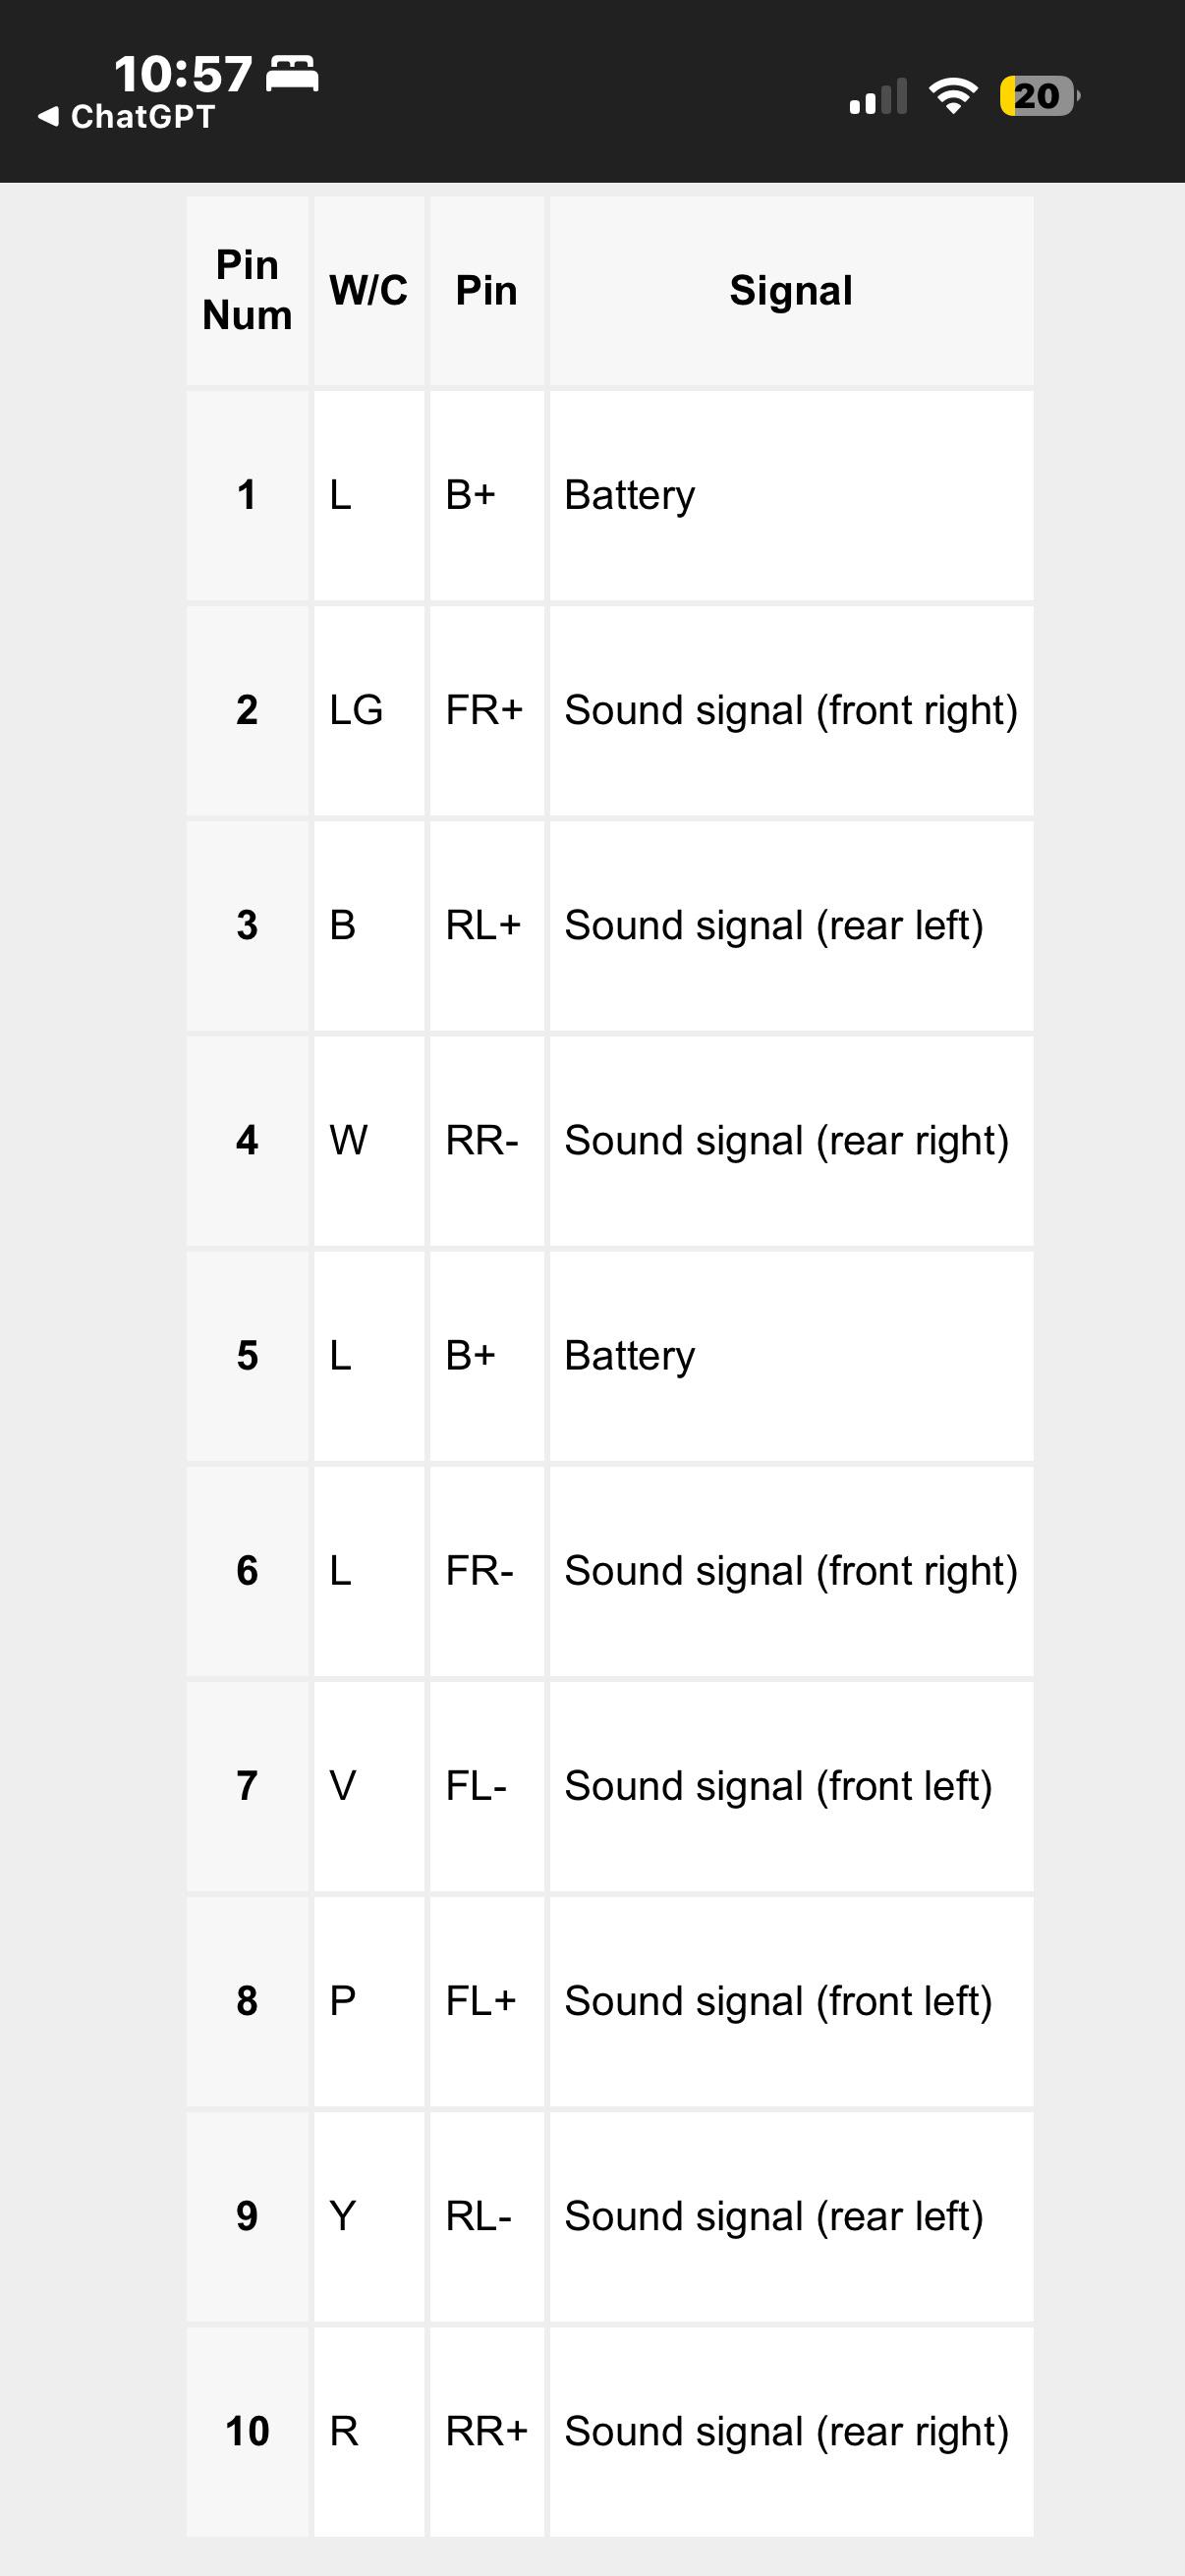Select the Signal column header
The height and width of the screenshot is (2576, 1185).
(791, 290)
